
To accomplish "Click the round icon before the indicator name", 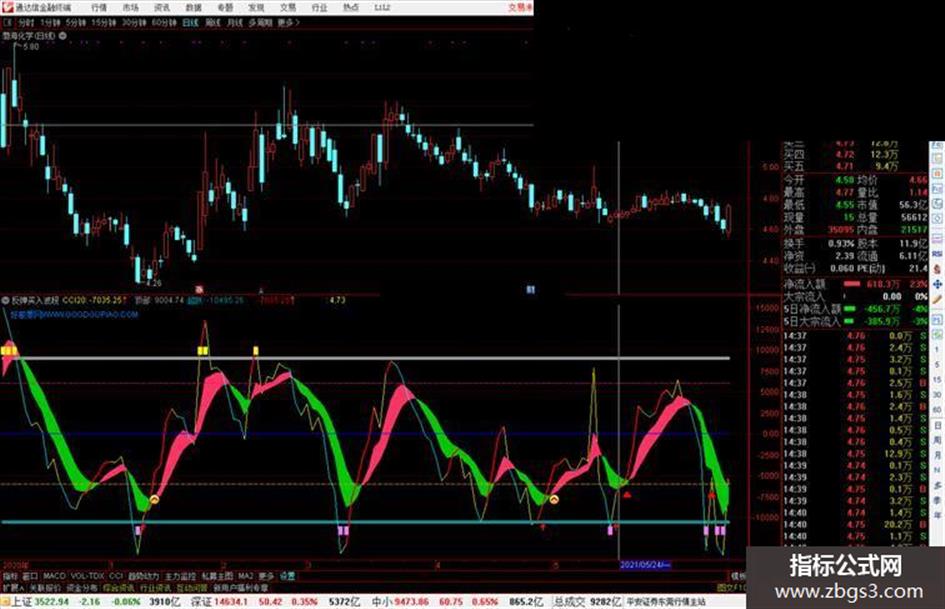I will (5, 300).
